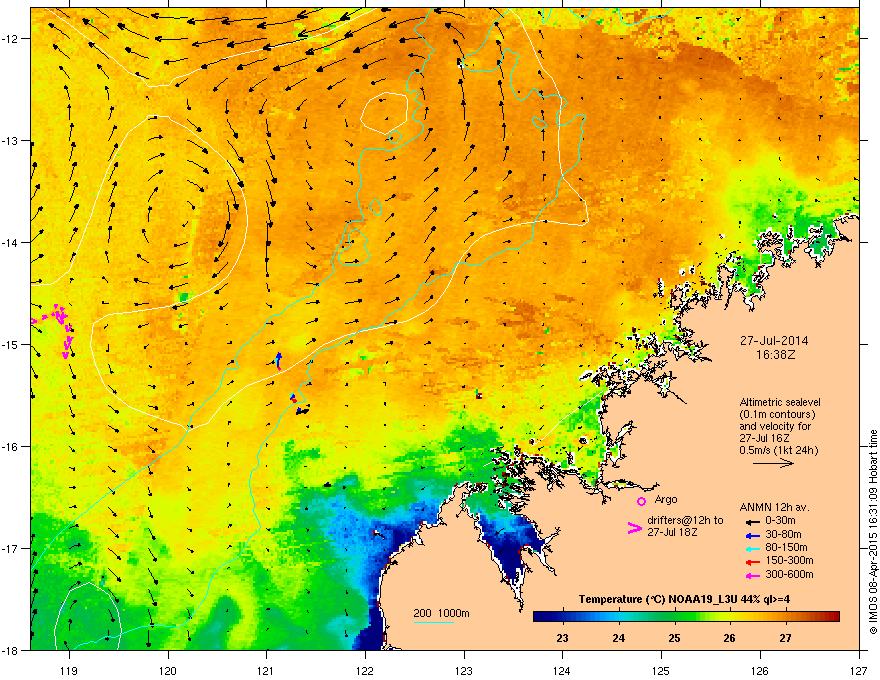Click the 'Altimetric sealevel' legend text
The width and height of the screenshot is (880, 680).
pos(780,402)
